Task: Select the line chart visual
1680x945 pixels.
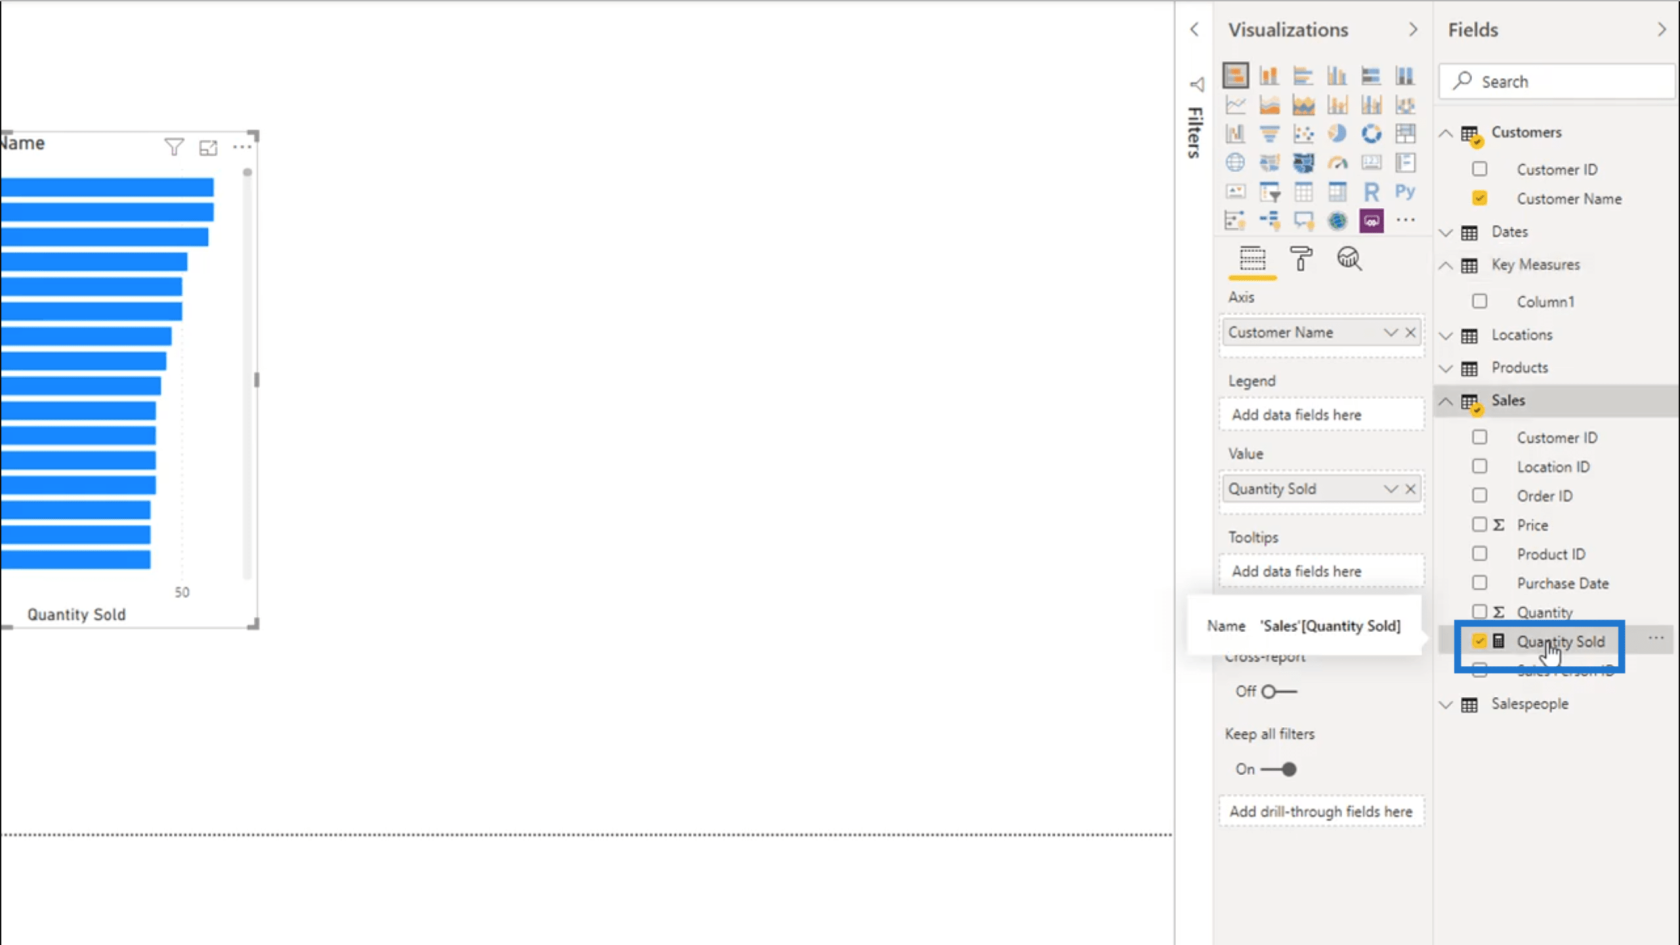Action: click(1235, 104)
